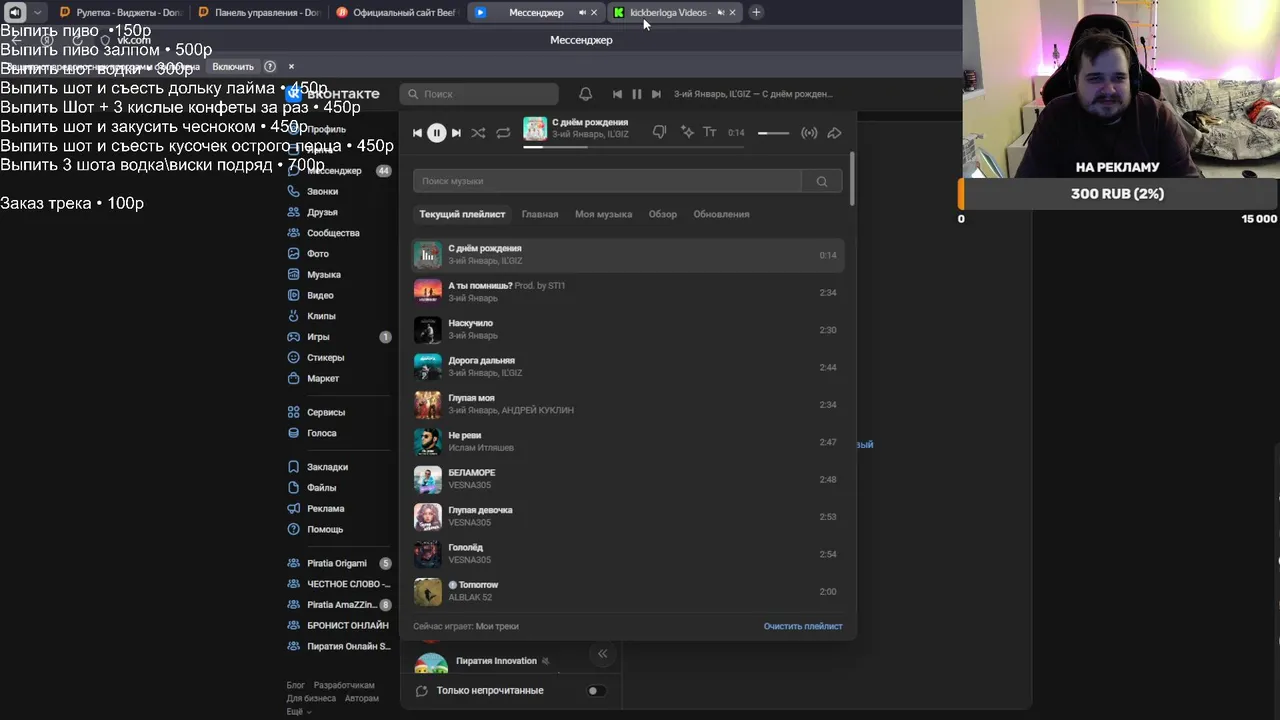Viewport: 1280px width, 720px height.
Task: Show lyrics via the Tt icon
Action: [710, 132]
